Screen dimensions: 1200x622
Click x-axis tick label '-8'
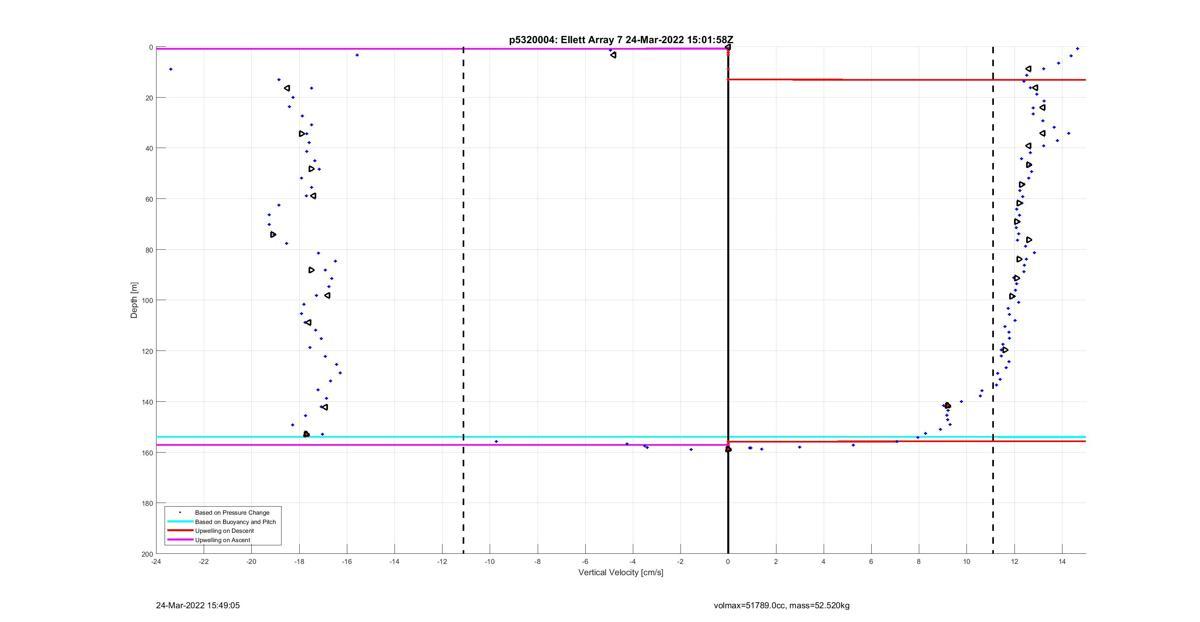tap(537, 562)
